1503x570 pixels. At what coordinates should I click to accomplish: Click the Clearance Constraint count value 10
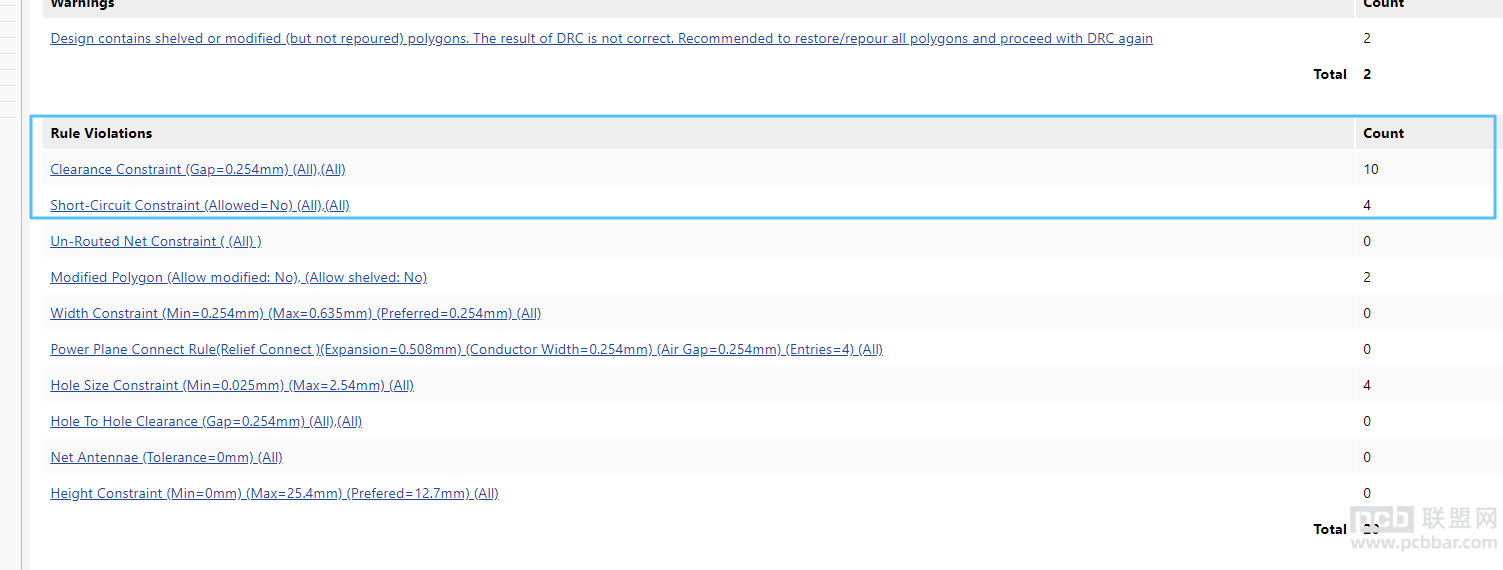(x=1371, y=169)
